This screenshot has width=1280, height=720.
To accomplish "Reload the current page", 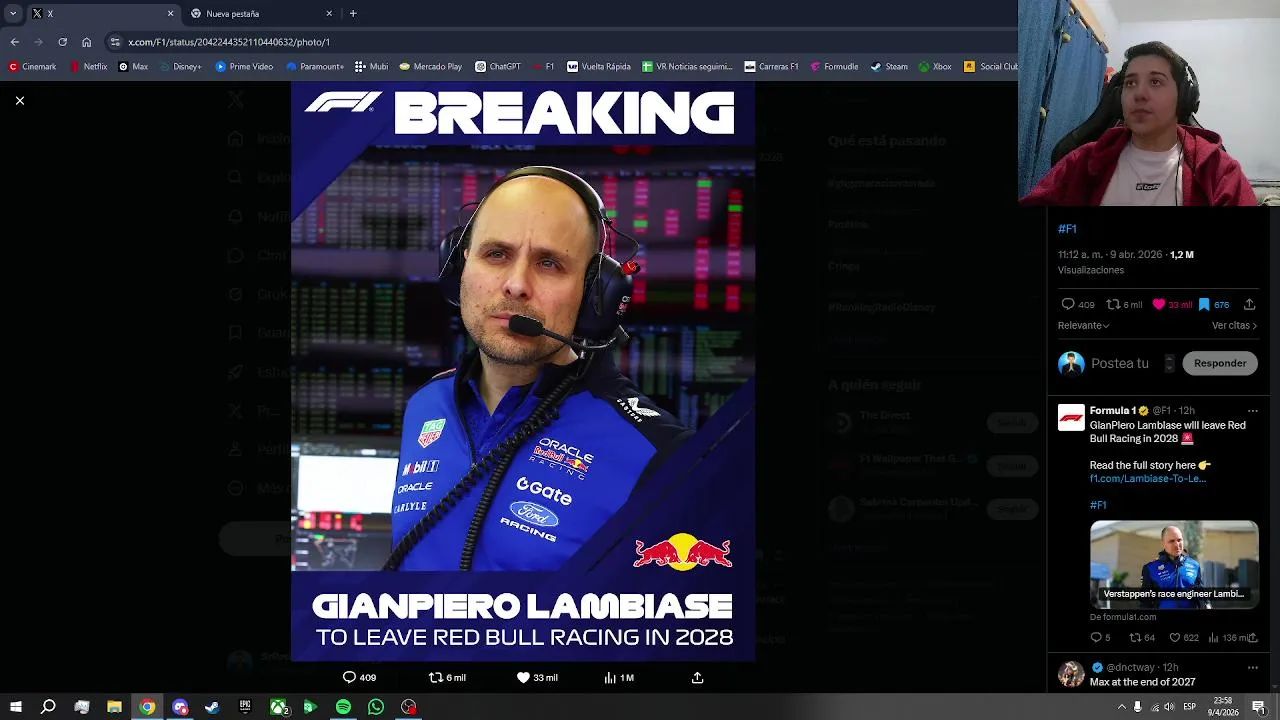I will [62, 42].
